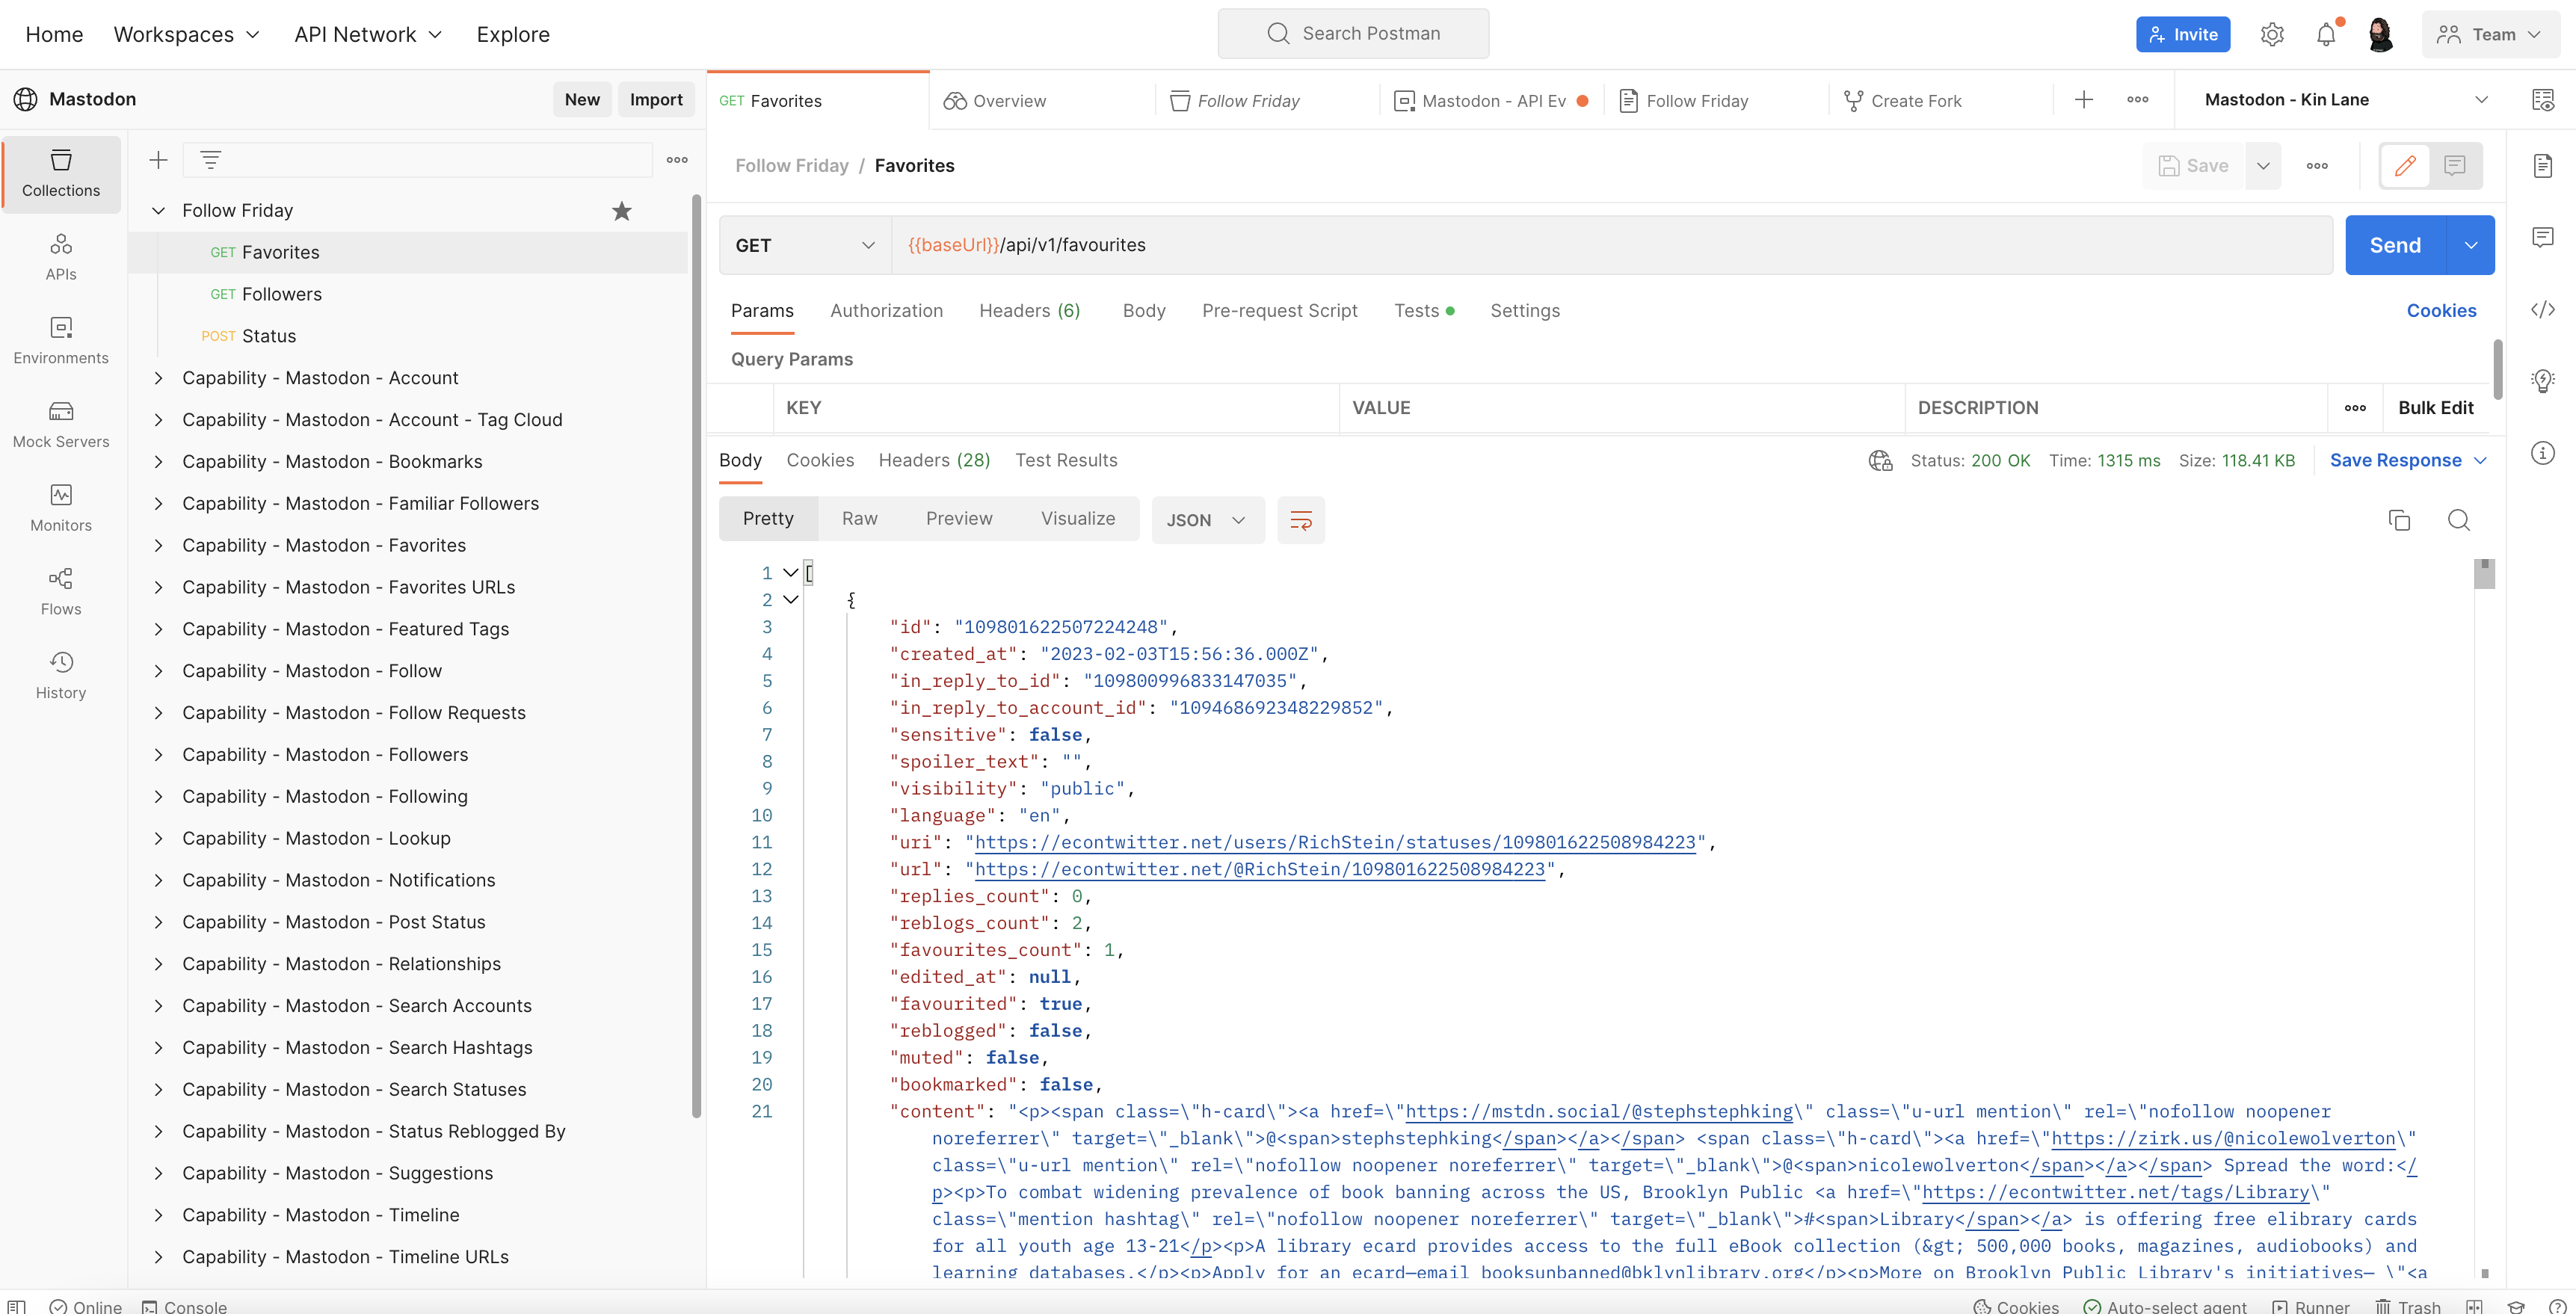Open the Save options dropdown arrow
2576x1314 pixels.
point(2263,166)
